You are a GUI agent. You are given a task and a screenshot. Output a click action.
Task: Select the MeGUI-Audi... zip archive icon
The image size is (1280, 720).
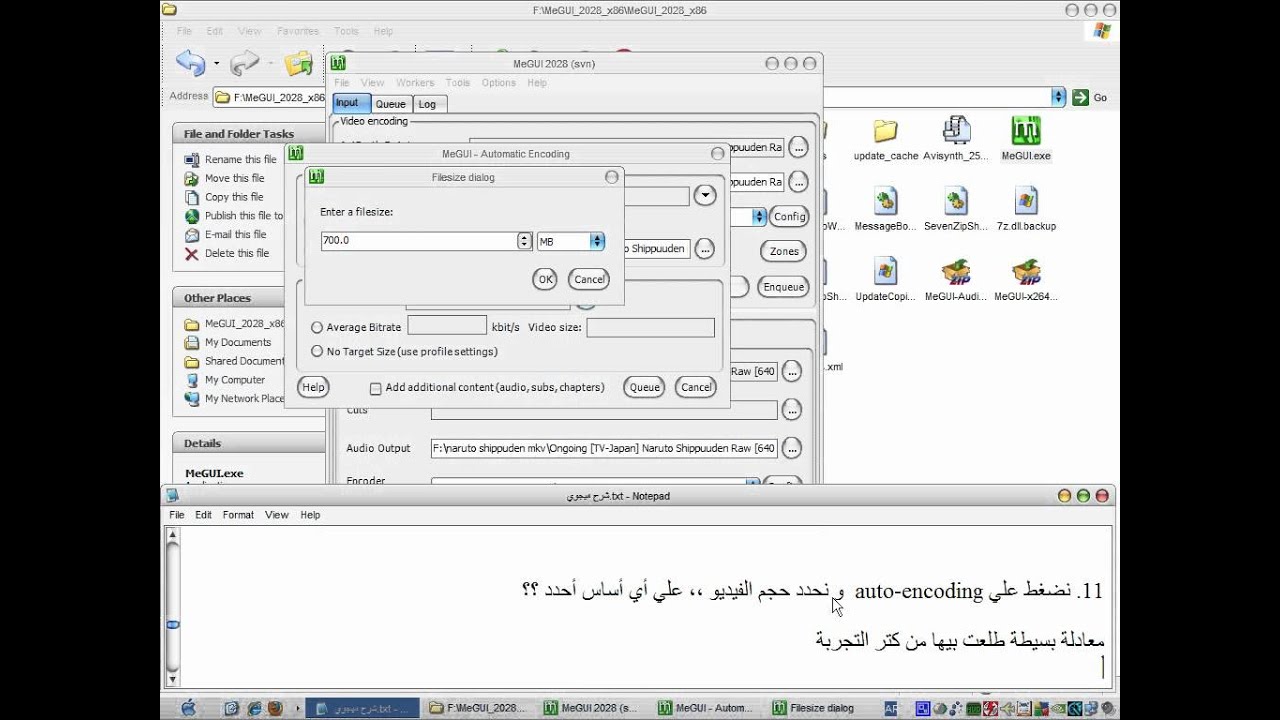(x=956, y=271)
